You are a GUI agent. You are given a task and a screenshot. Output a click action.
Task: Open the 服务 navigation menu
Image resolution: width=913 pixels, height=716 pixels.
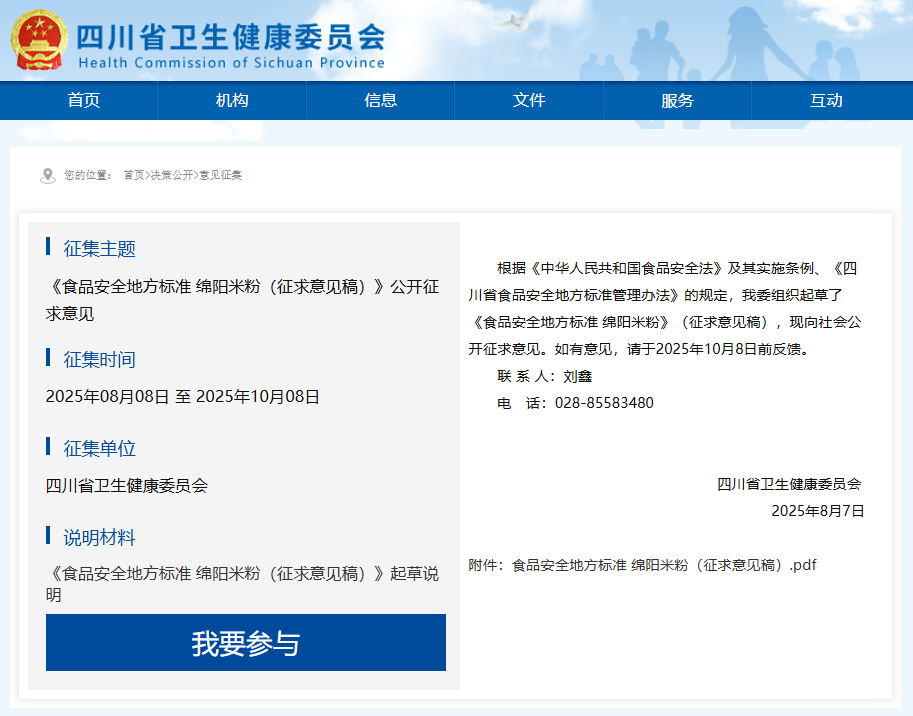click(677, 100)
